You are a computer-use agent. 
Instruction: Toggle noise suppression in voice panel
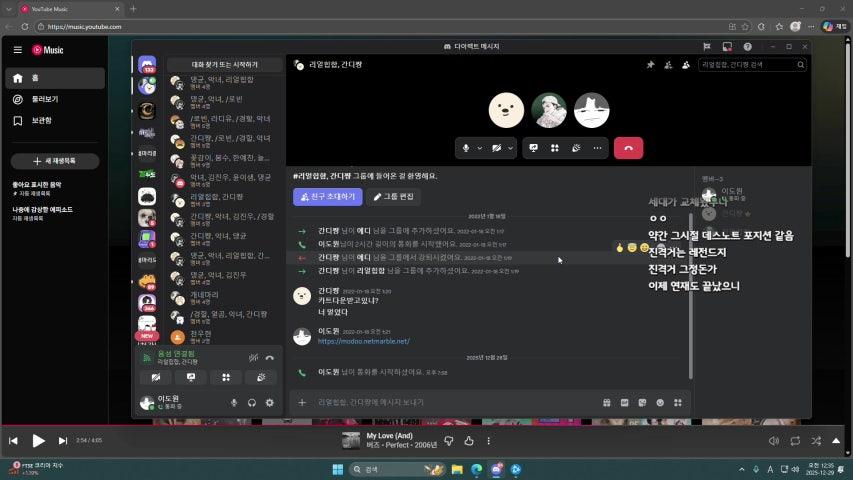pyautogui.click(x=254, y=358)
